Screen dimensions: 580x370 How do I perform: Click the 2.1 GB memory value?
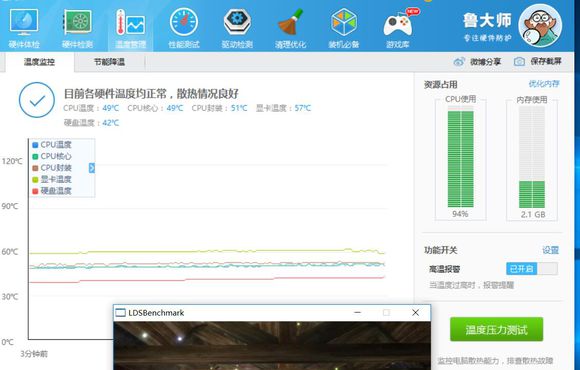(533, 214)
